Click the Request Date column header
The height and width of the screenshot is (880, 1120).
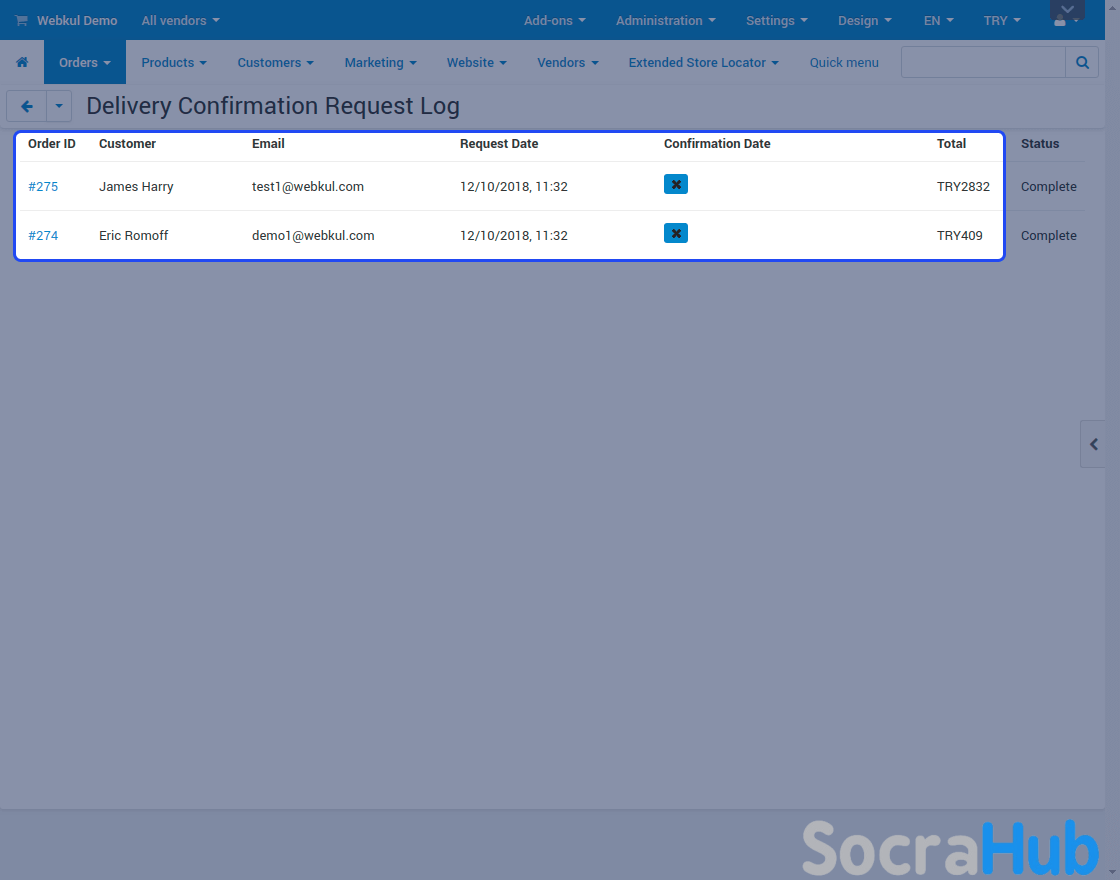pos(499,144)
